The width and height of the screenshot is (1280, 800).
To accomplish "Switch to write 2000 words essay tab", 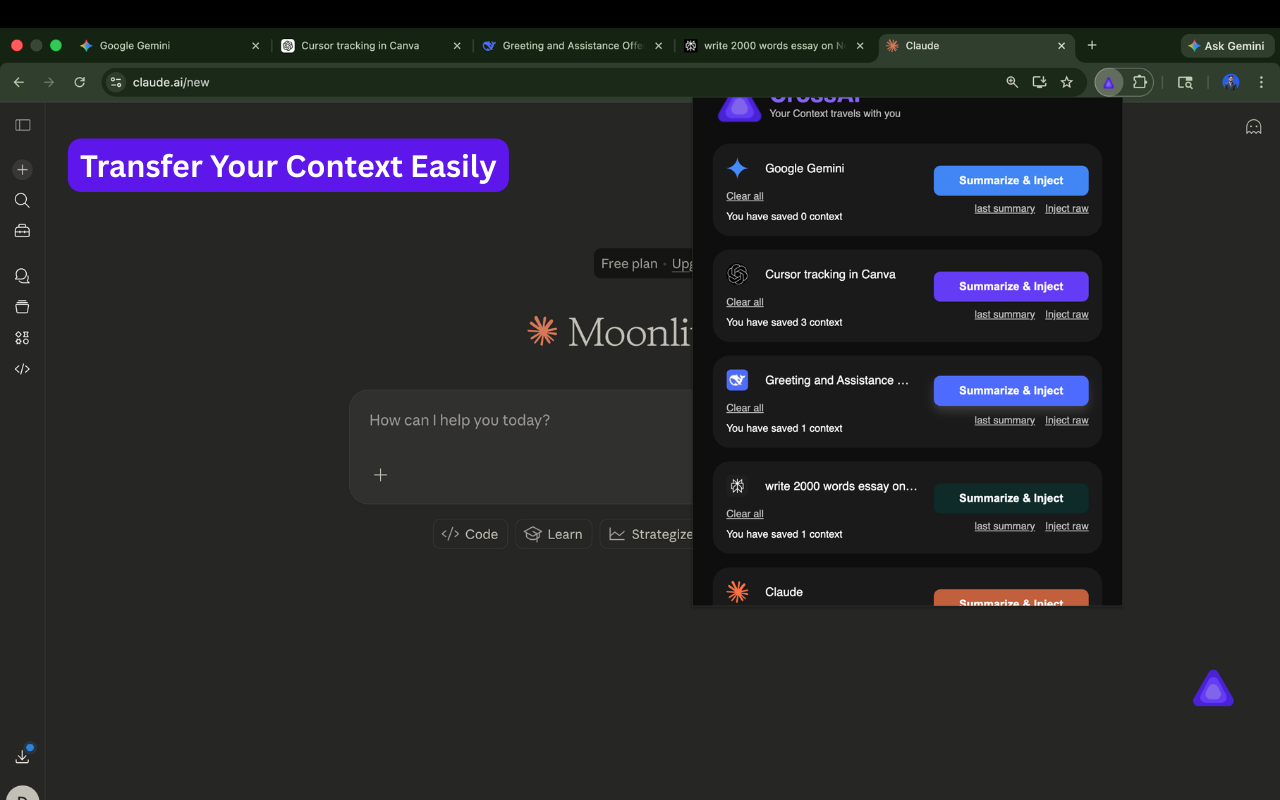I will coord(772,46).
